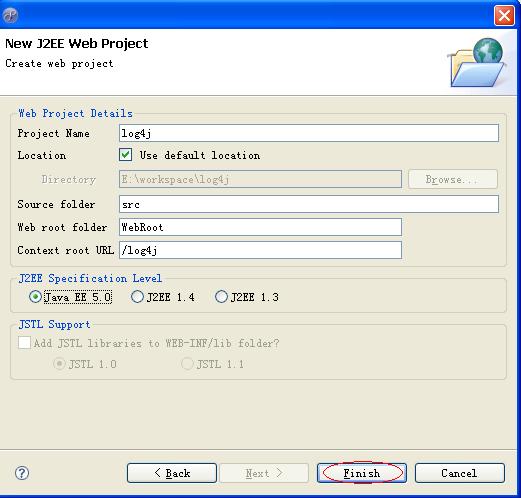Click the Finish button

tap(362, 473)
